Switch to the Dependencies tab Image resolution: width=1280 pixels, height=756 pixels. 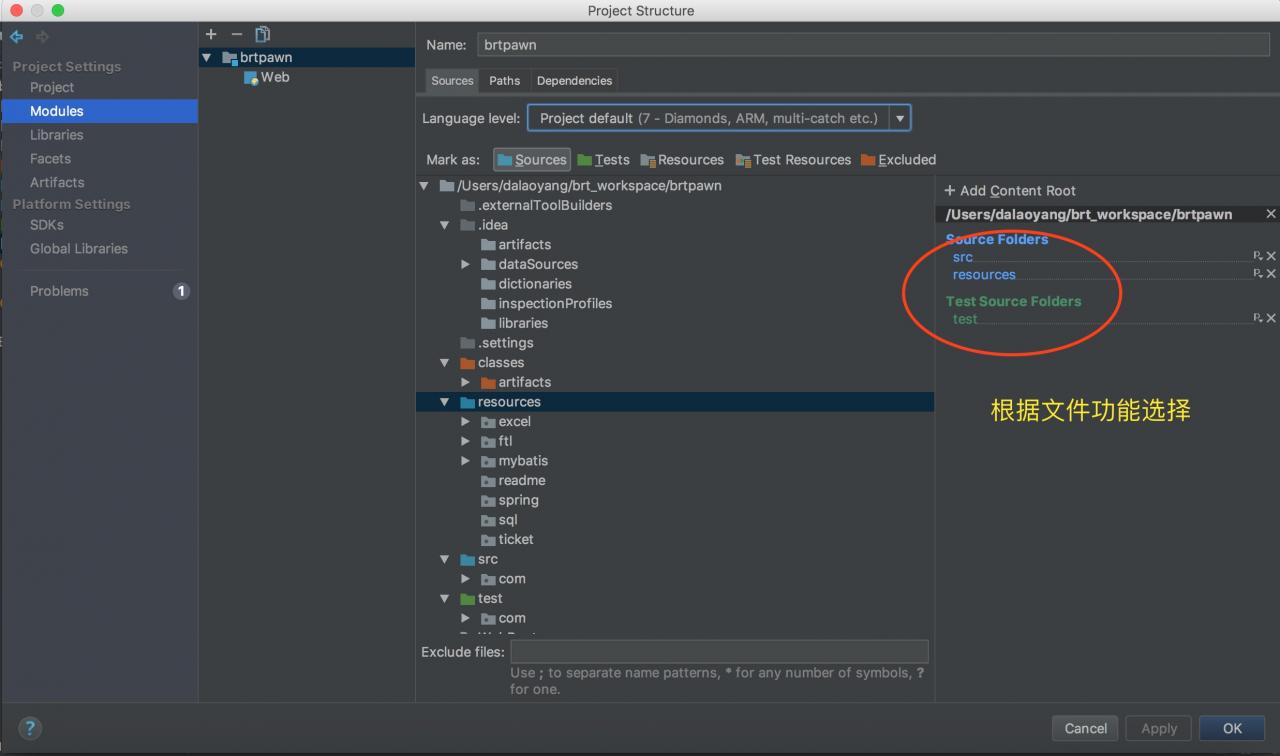click(574, 81)
